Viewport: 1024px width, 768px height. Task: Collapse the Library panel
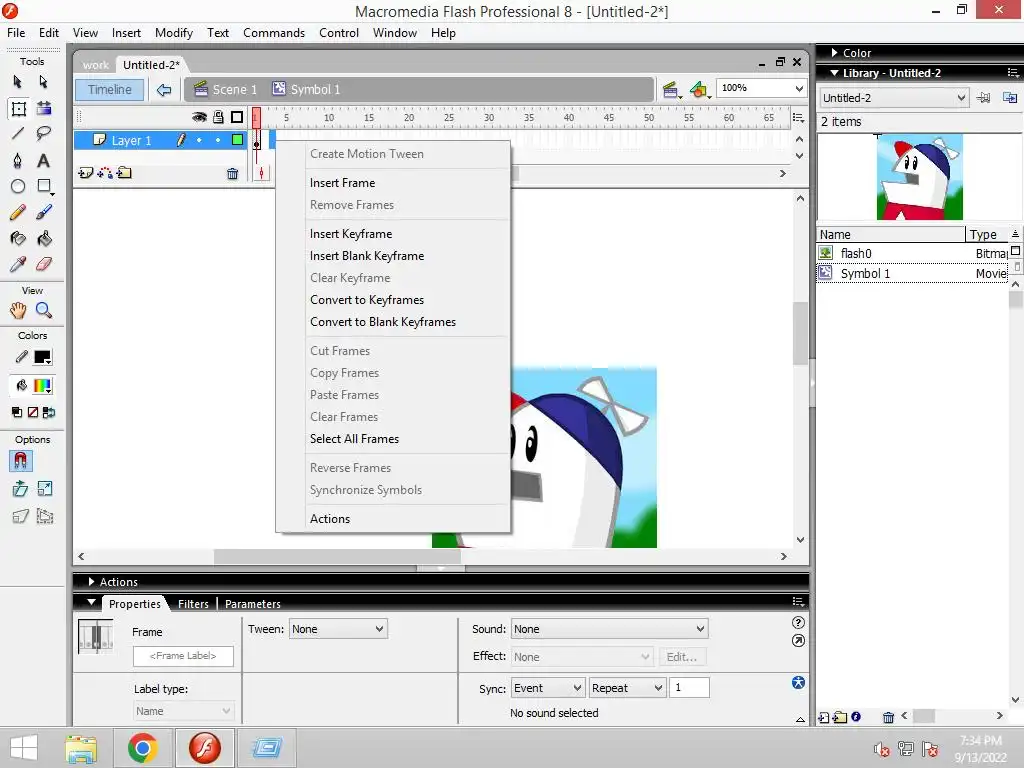(x=835, y=72)
